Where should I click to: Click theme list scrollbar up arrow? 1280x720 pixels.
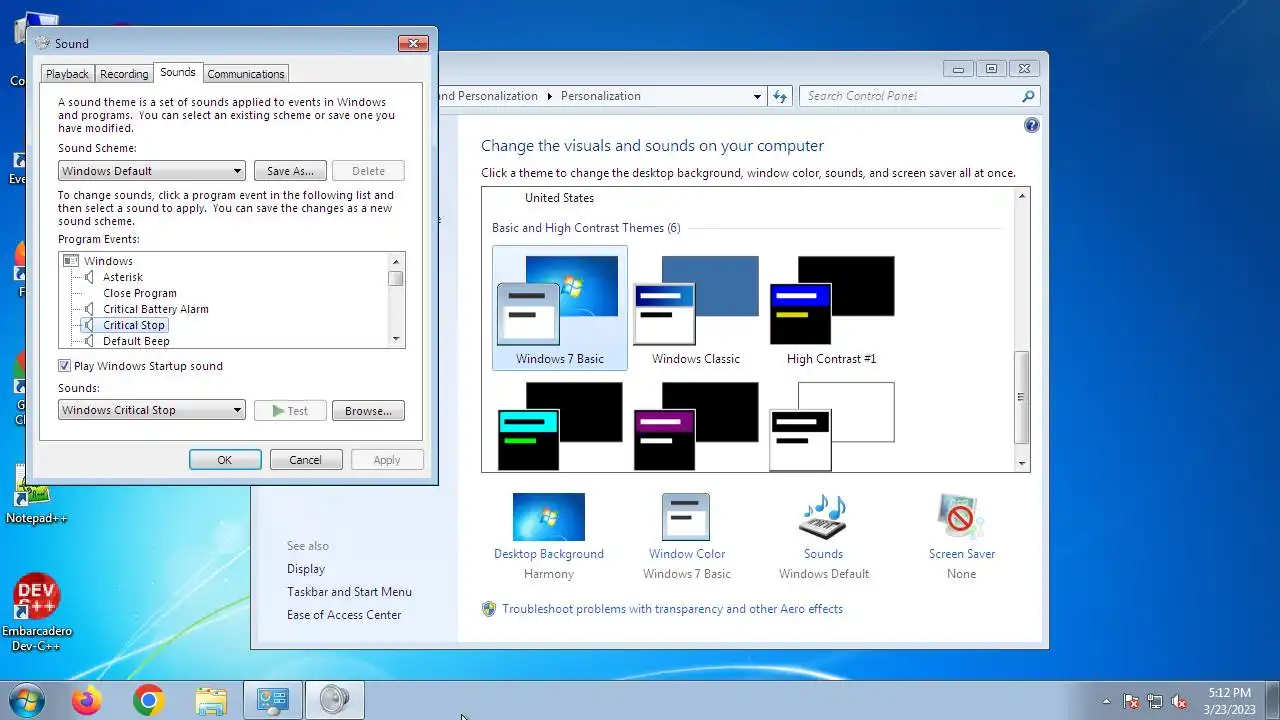point(1022,196)
